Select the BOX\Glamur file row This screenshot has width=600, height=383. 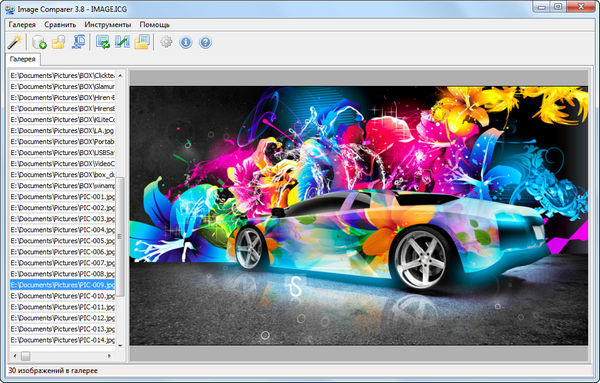tap(62, 86)
